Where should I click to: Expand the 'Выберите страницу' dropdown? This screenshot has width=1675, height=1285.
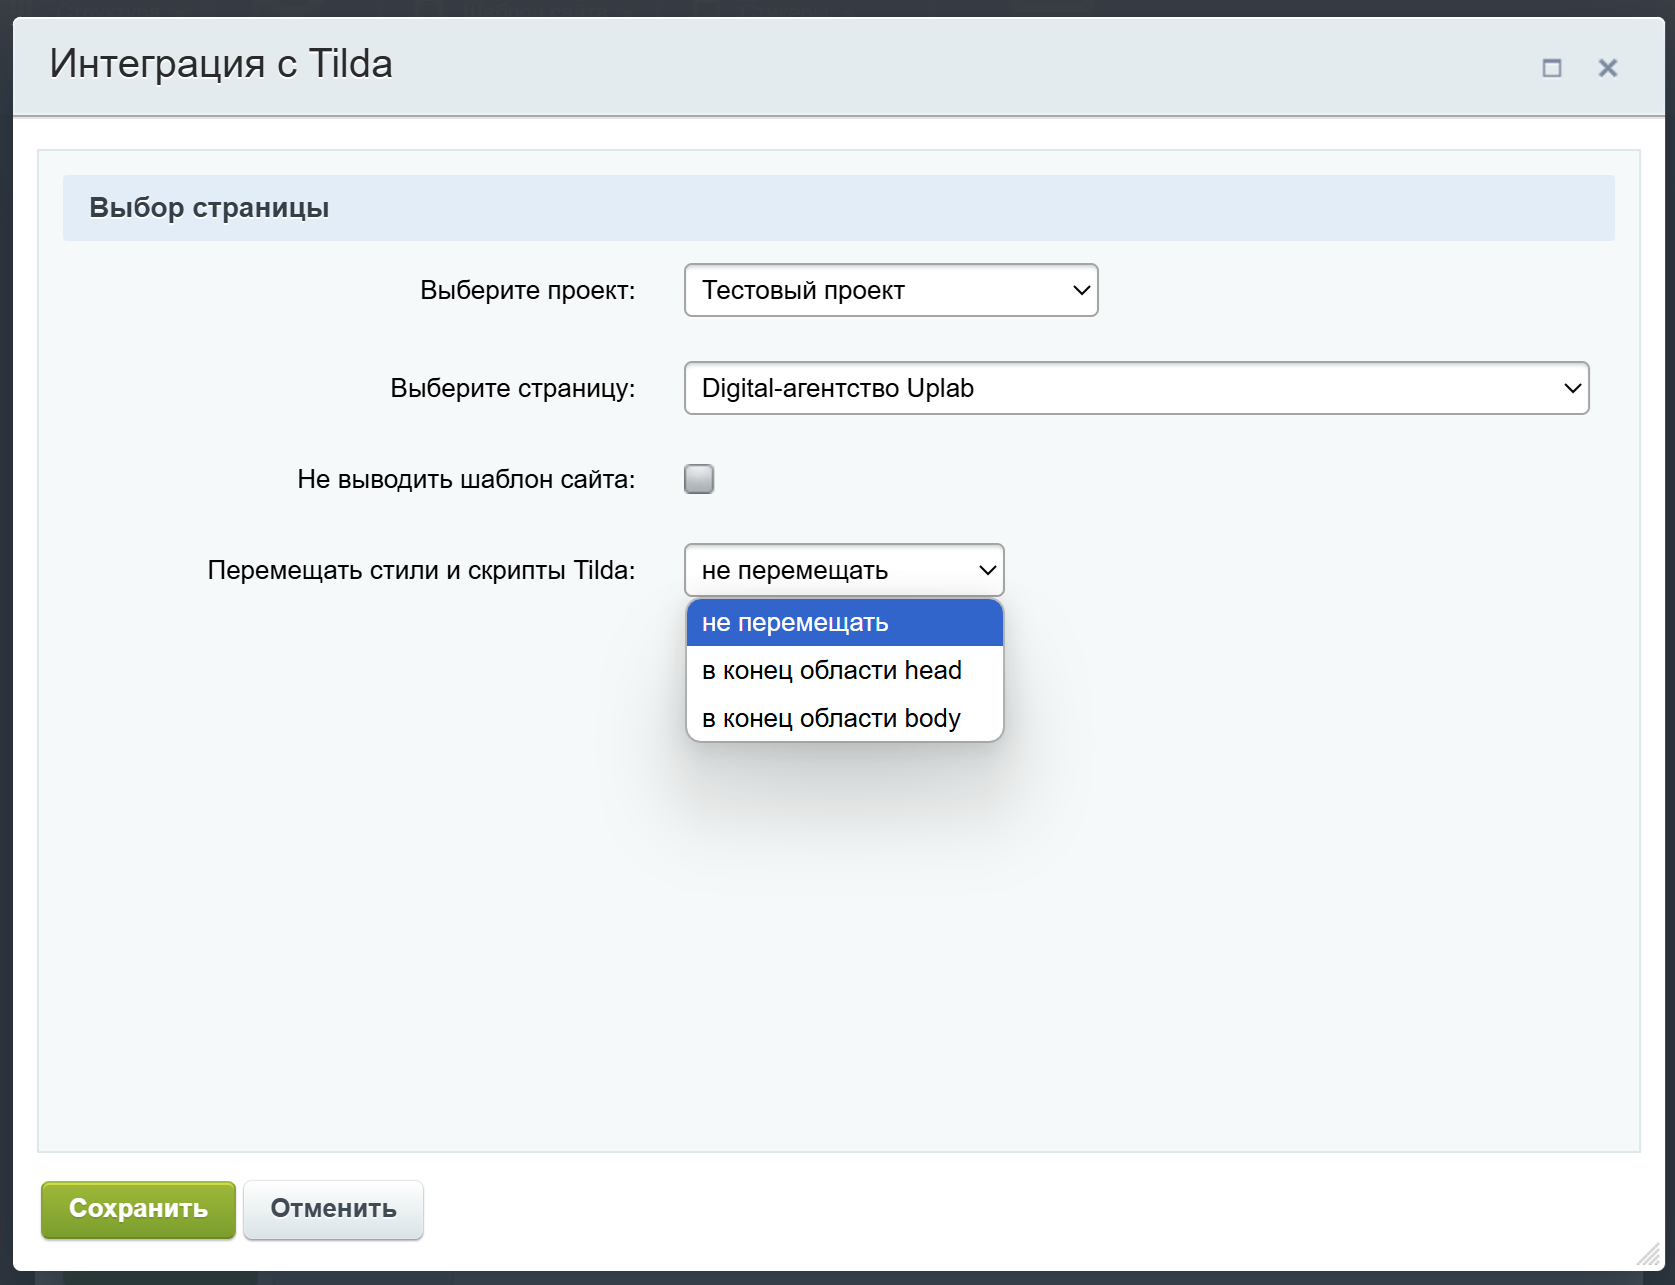pos(1136,388)
